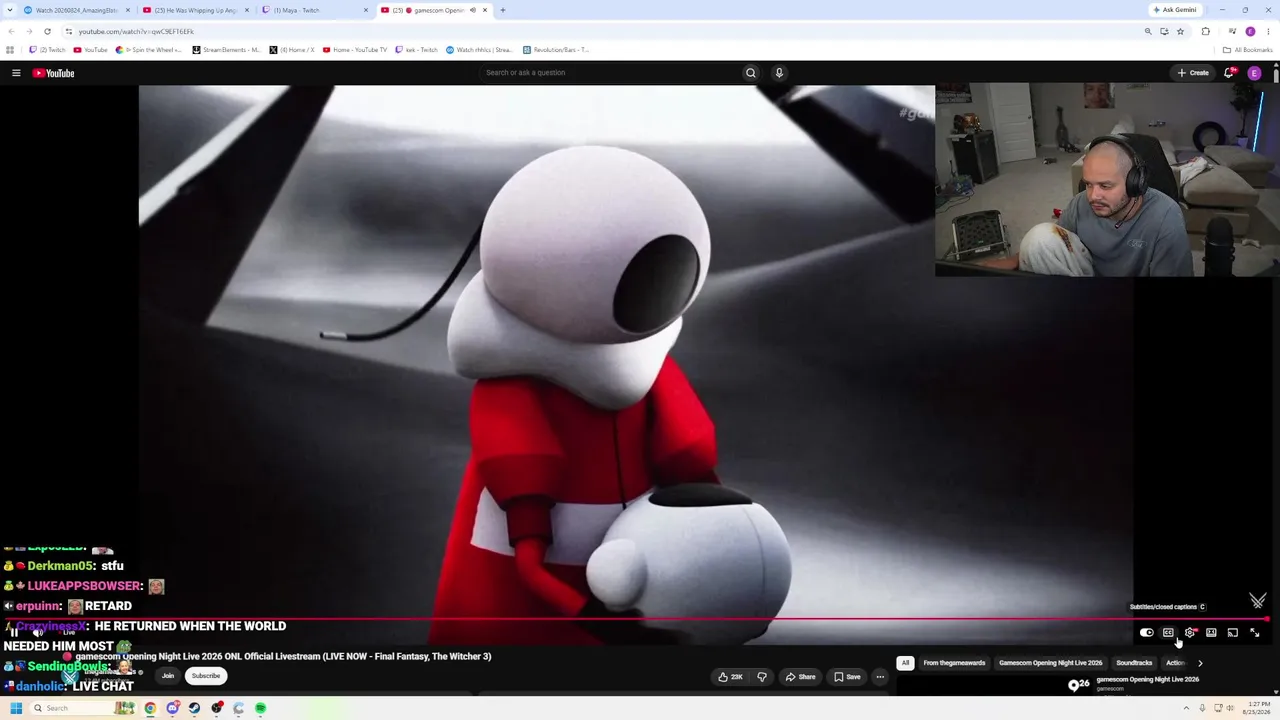
Task: Open a new browser tab
Action: tap(503, 10)
